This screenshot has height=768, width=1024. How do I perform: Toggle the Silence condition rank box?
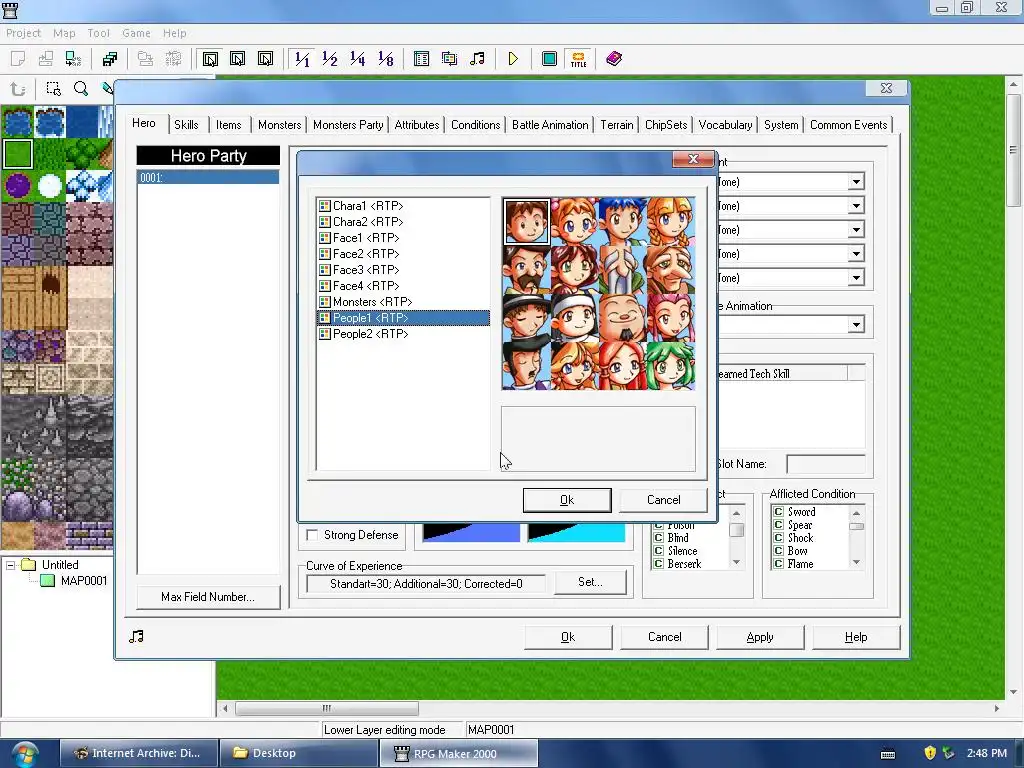658,551
